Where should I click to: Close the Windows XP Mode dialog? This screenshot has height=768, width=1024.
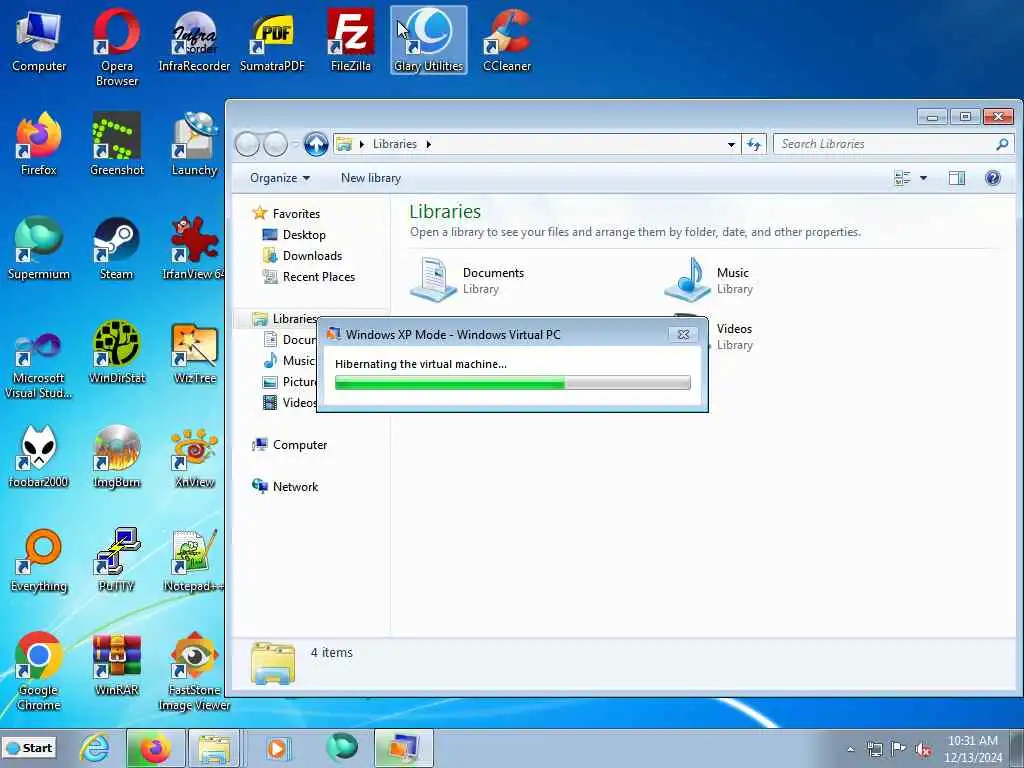click(683, 334)
